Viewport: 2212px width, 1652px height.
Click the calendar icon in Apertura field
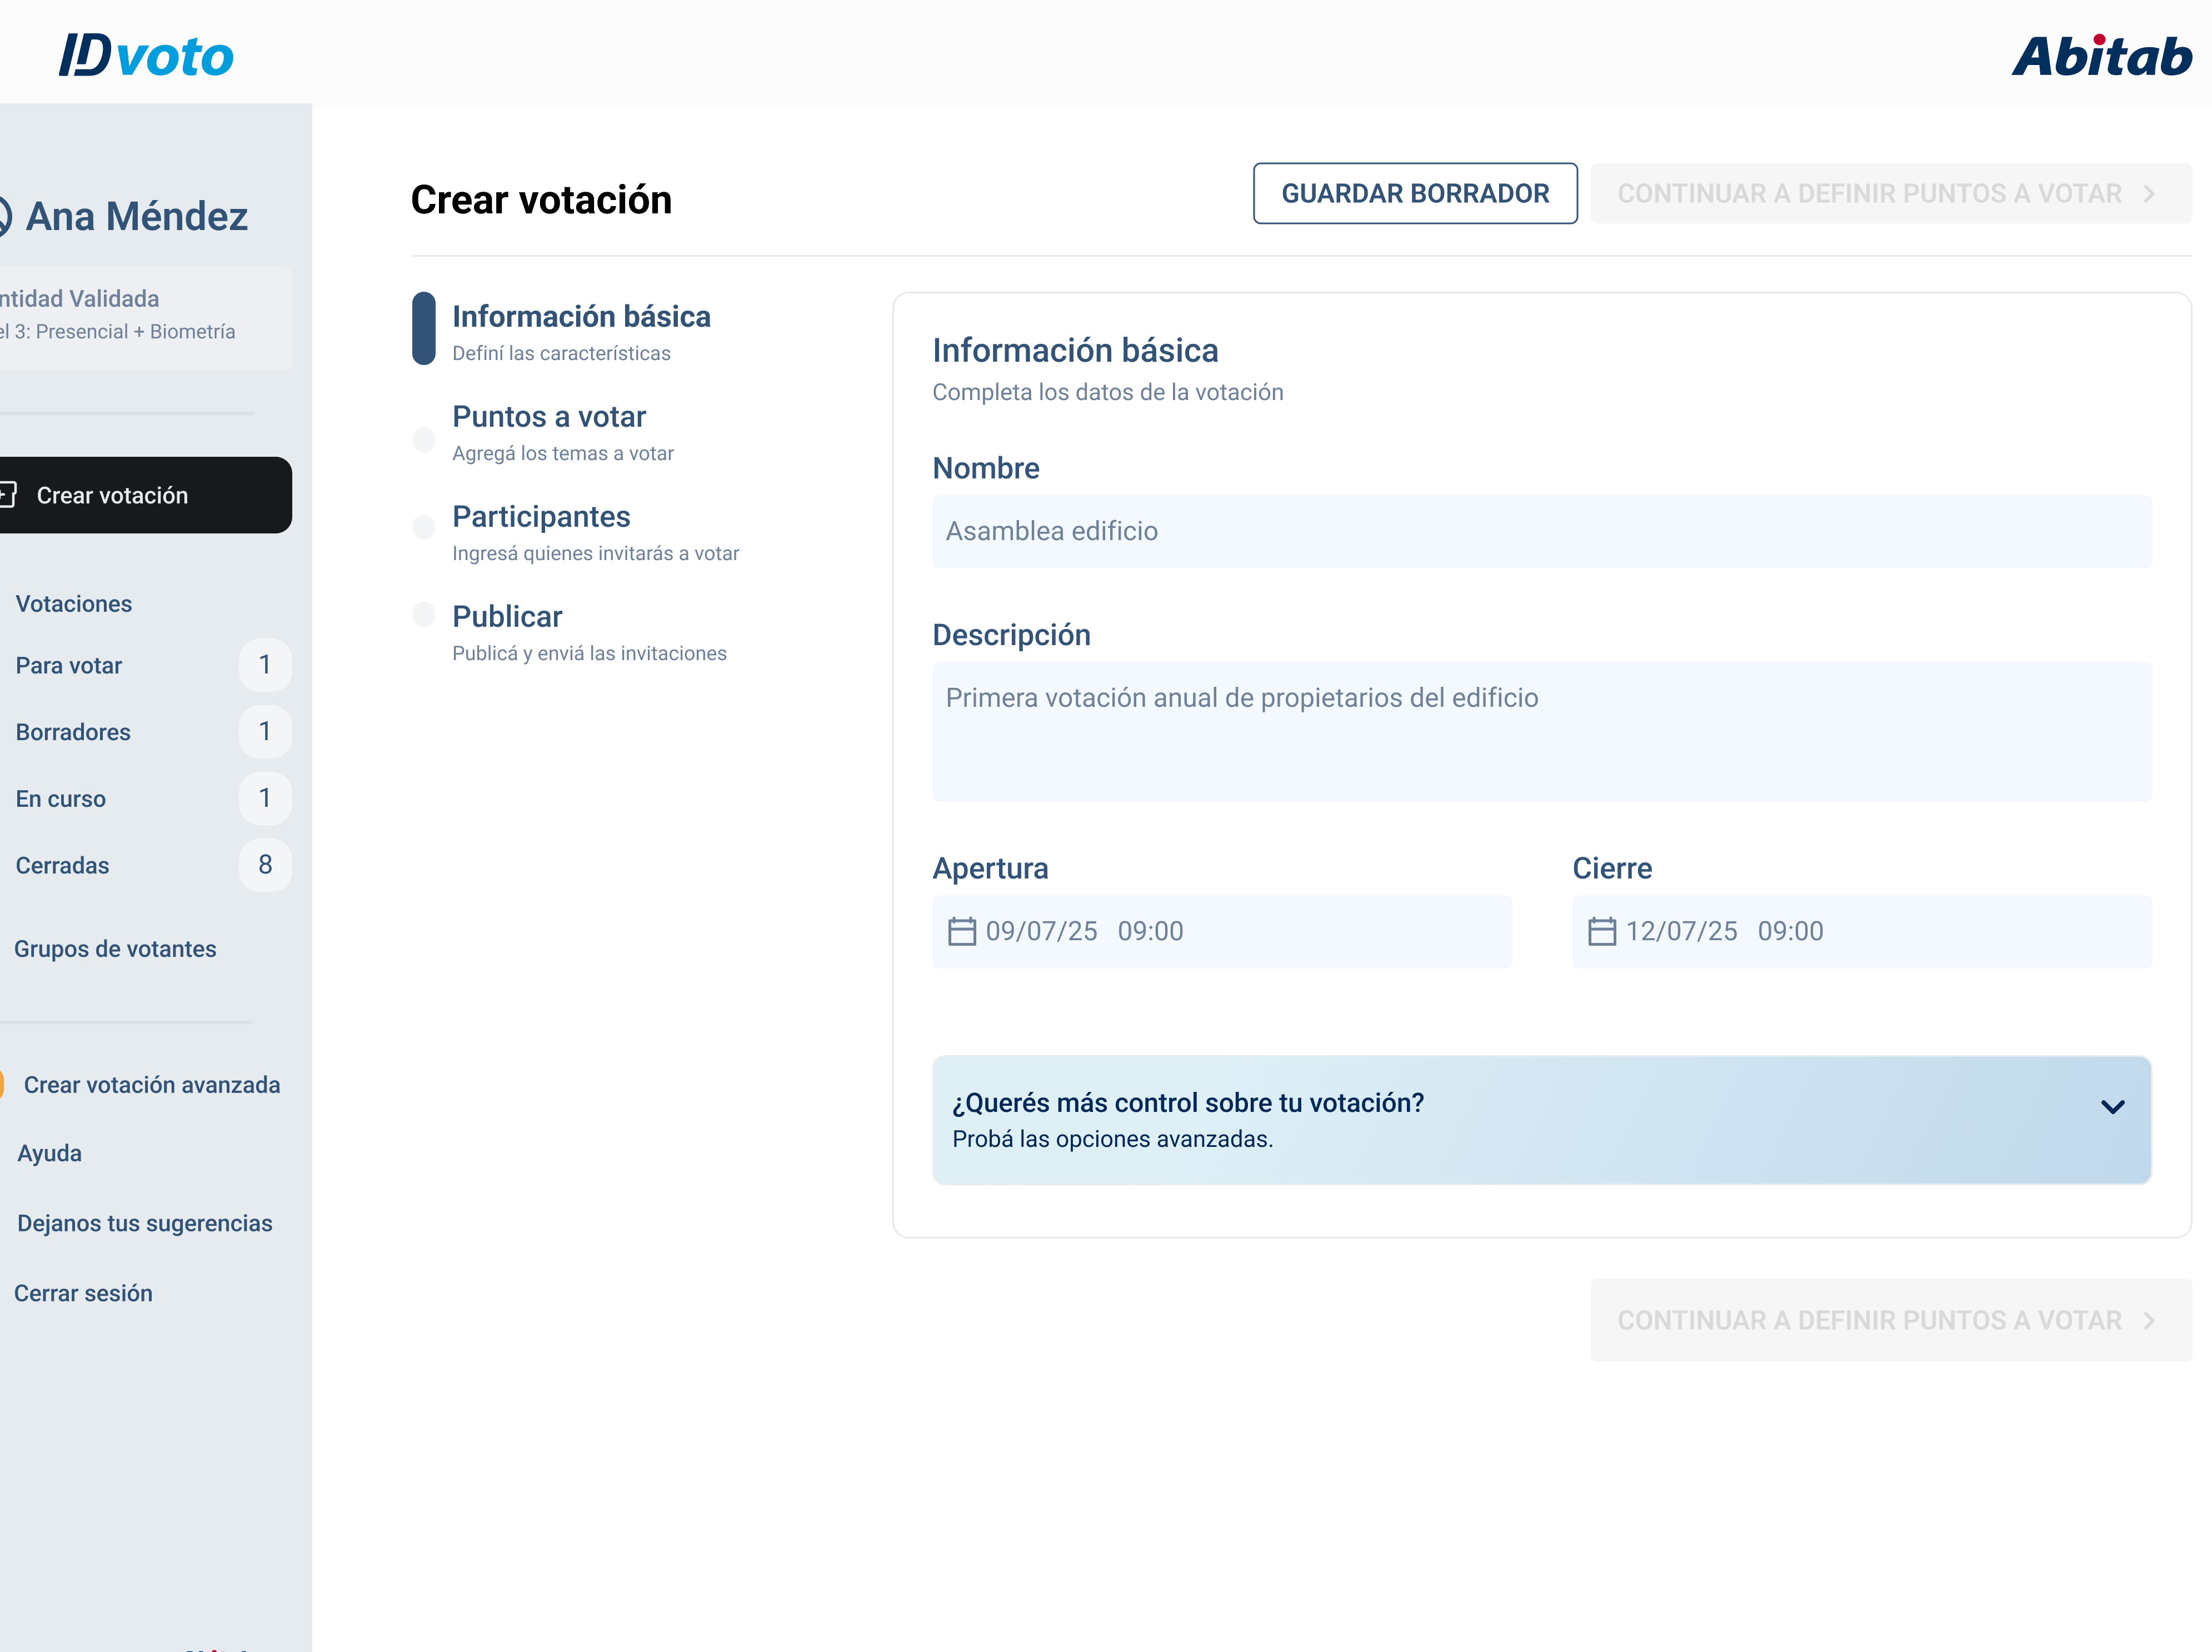(x=961, y=931)
